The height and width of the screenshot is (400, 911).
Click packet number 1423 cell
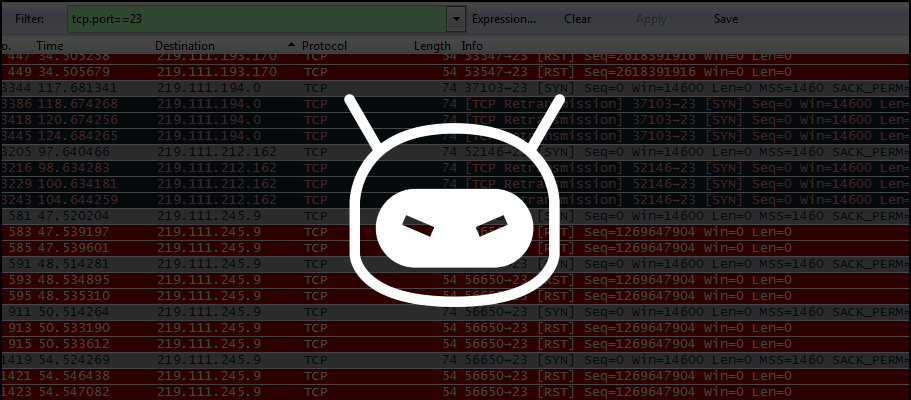point(18,392)
